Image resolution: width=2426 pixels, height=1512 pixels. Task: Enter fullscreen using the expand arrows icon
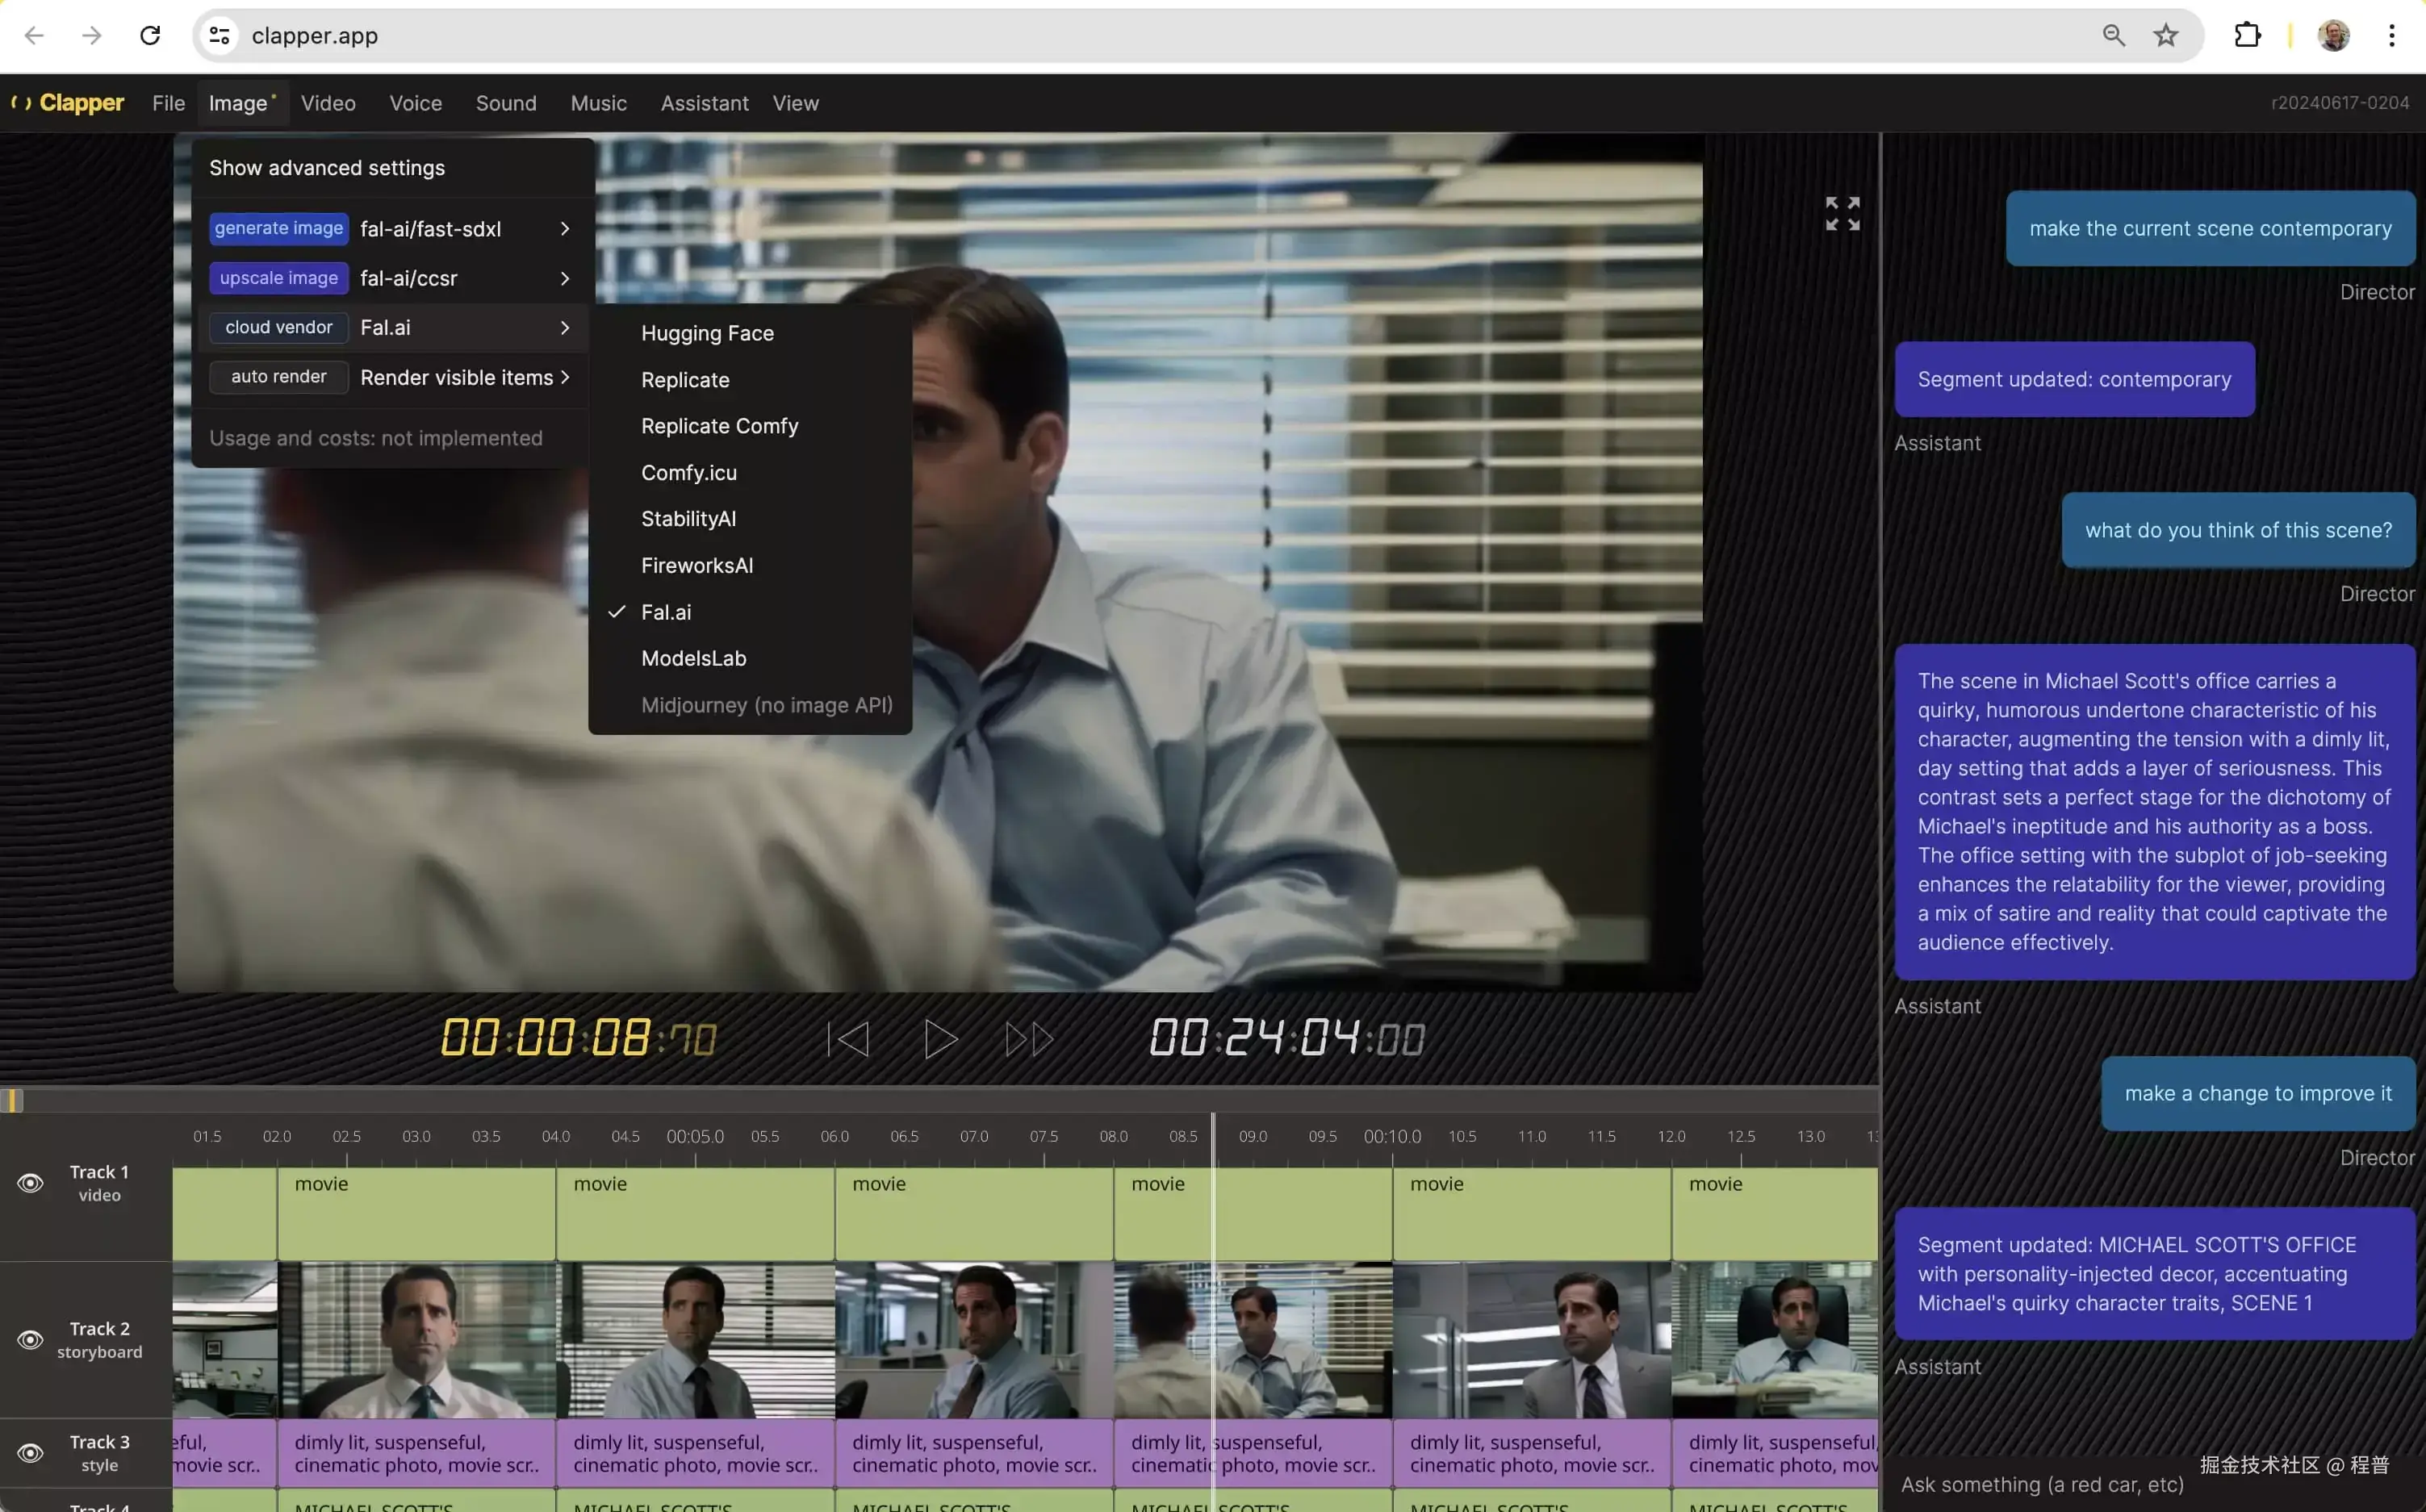coord(1842,214)
